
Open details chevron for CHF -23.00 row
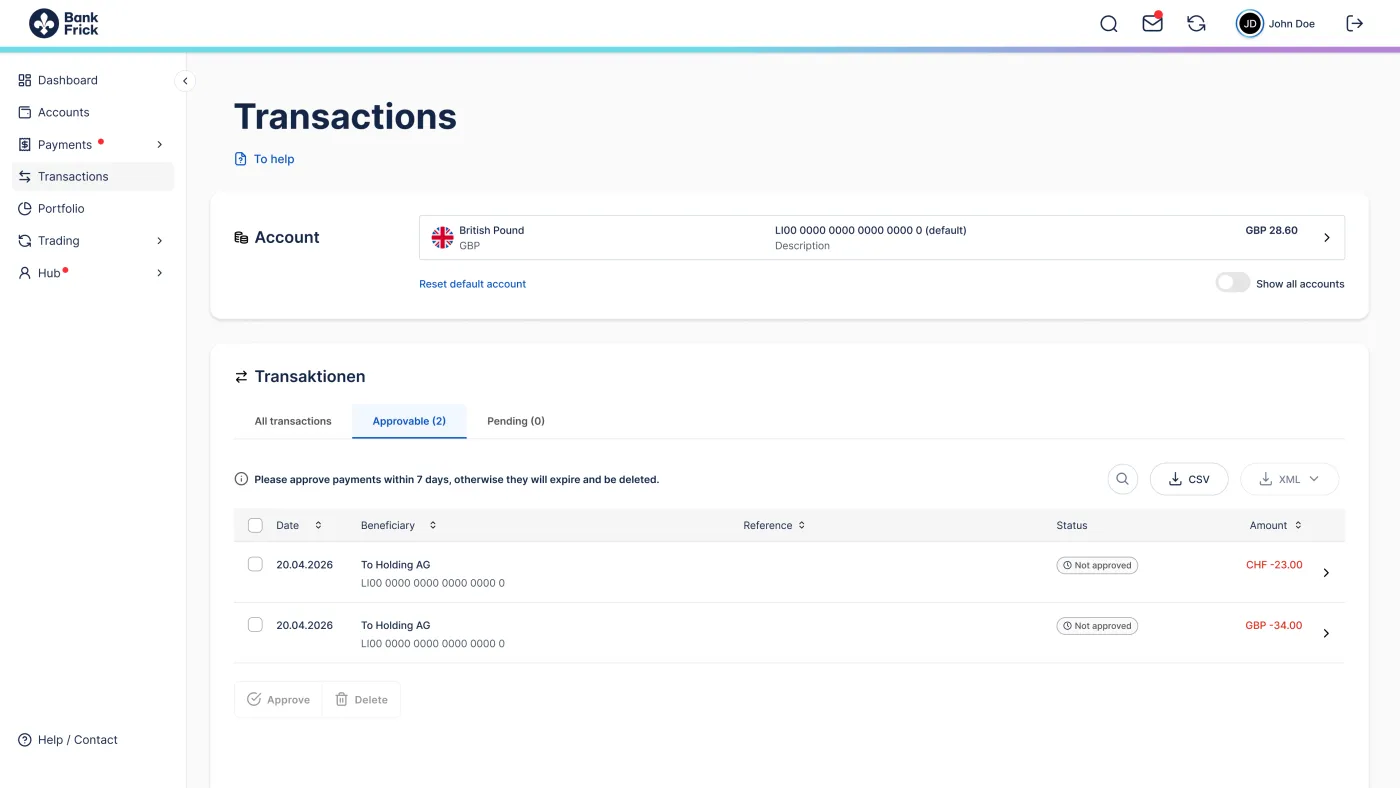1326,573
